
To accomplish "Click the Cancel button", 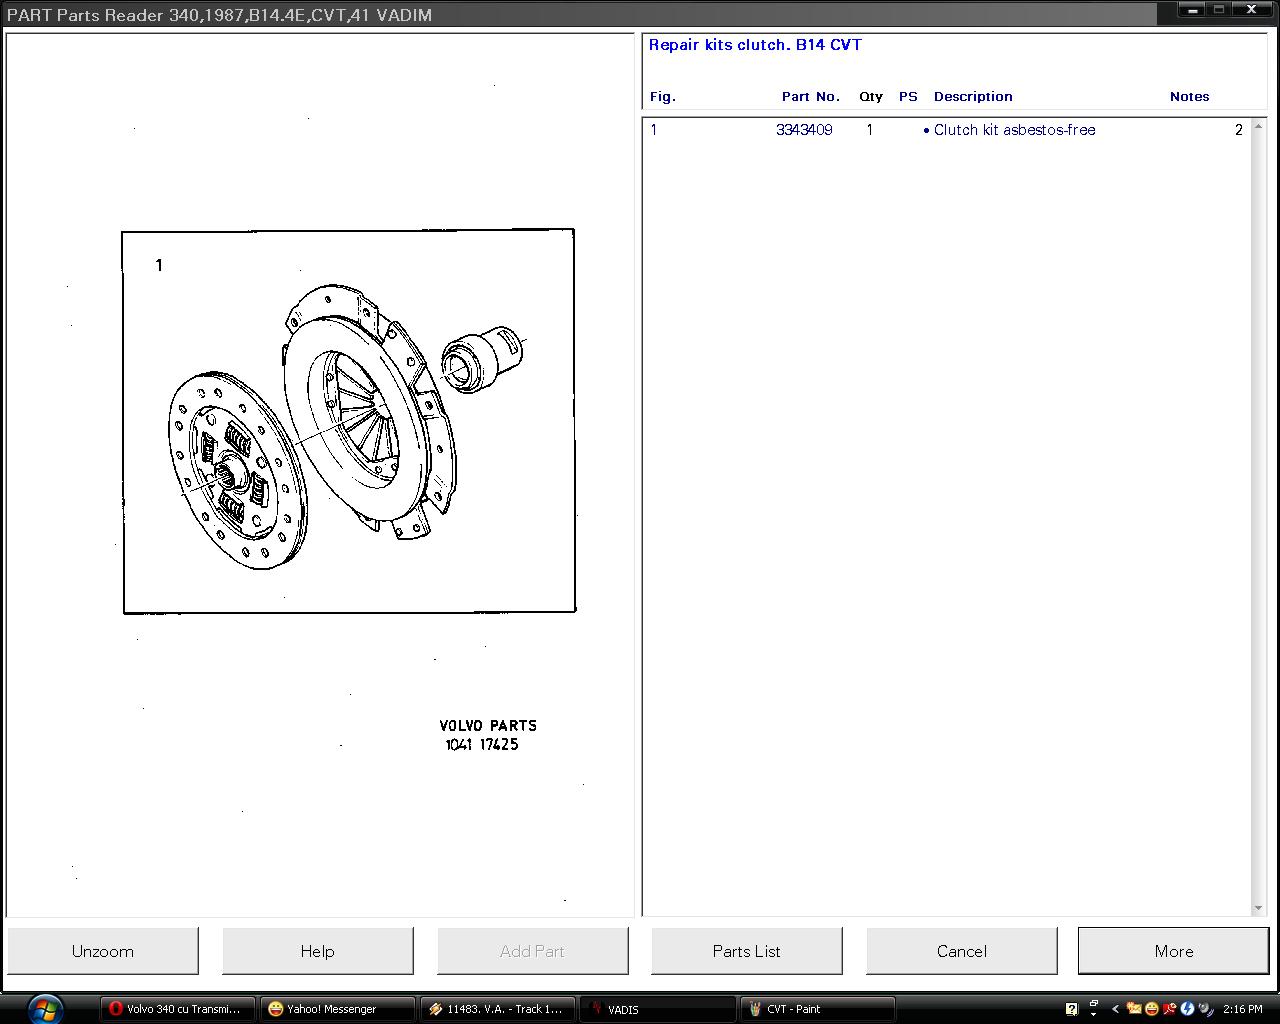I will tap(962, 951).
